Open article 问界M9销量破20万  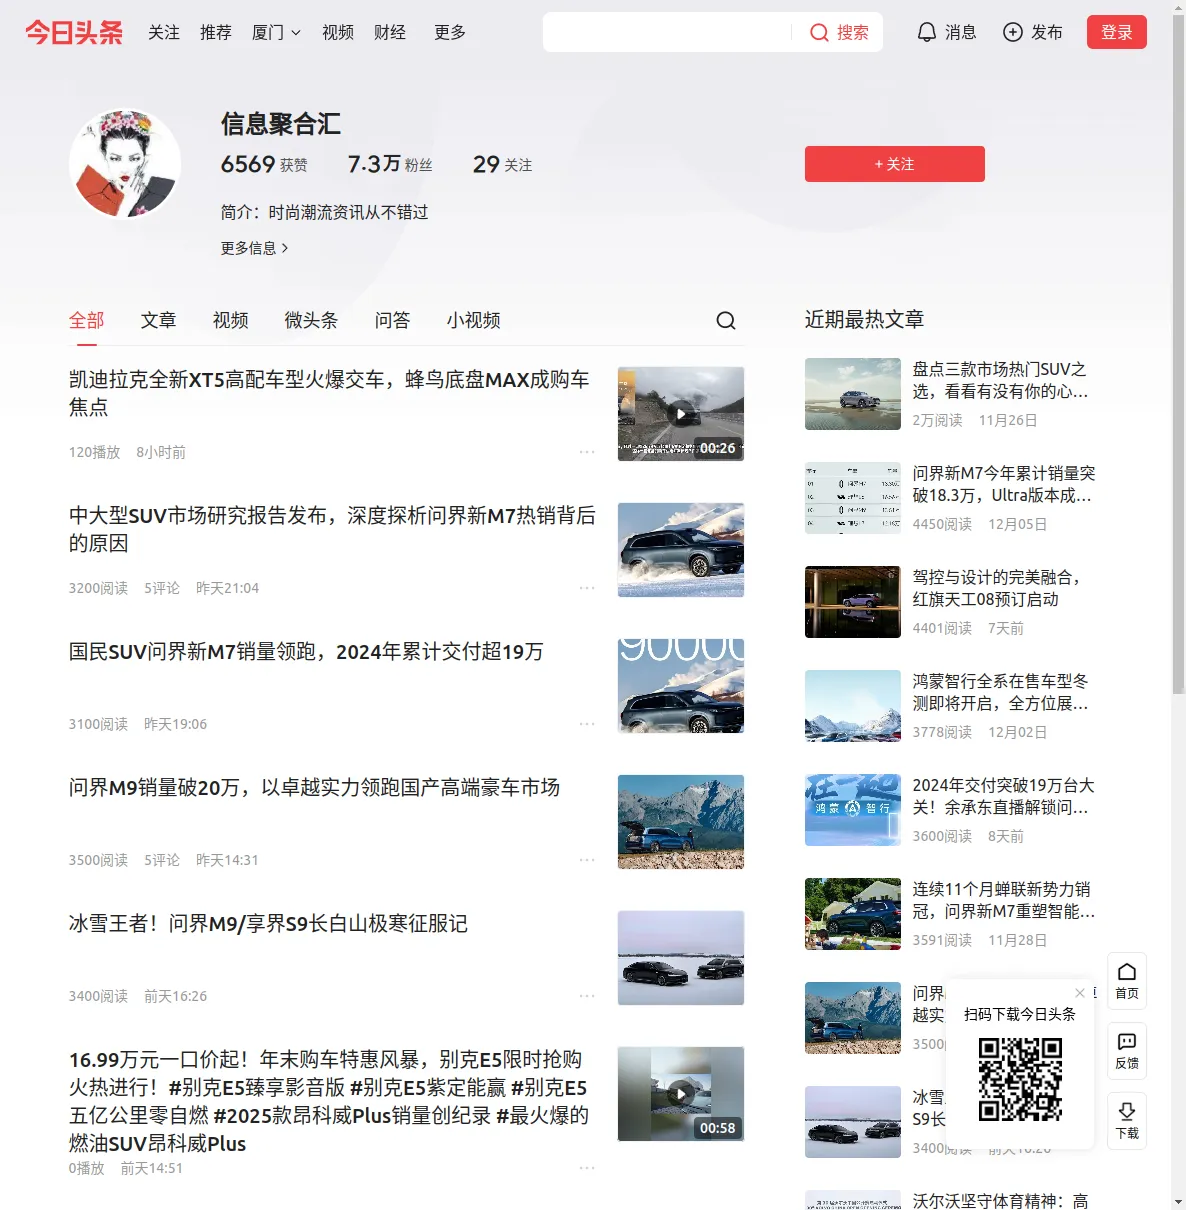(314, 788)
